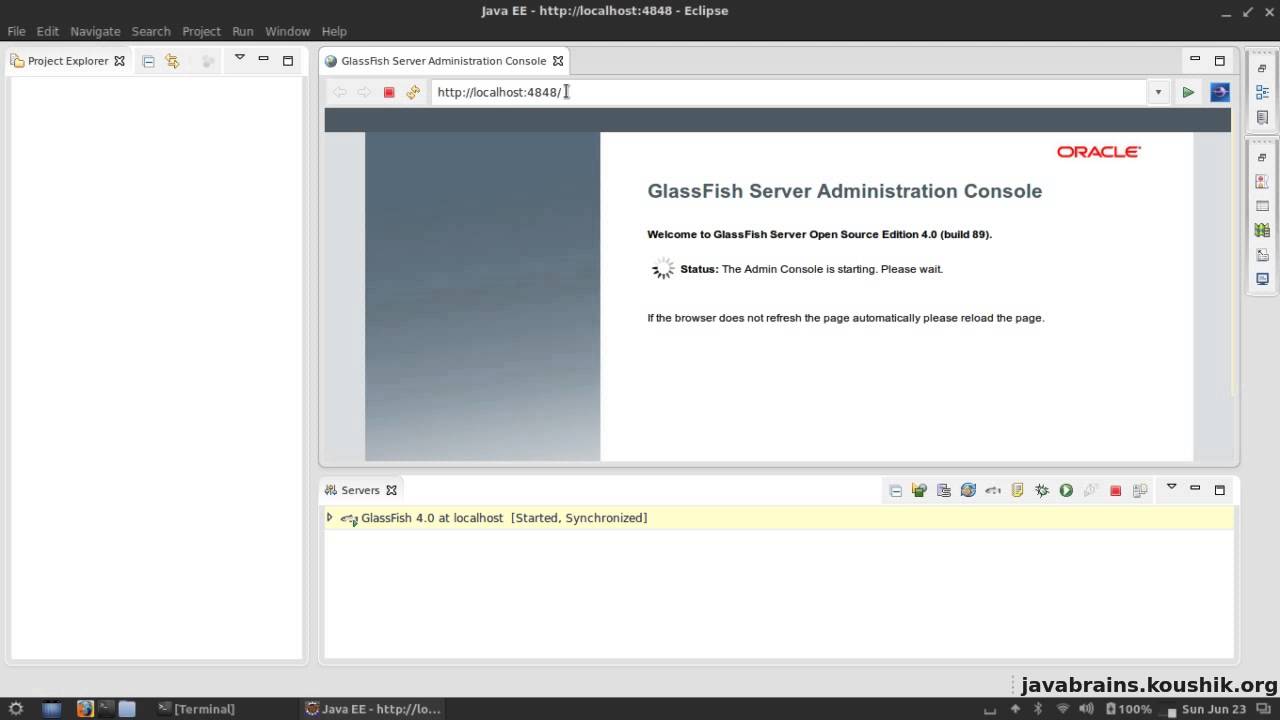Open the Outline fast view icon
The height and width of the screenshot is (720, 1280).
pyautogui.click(x=1262, y=92)
